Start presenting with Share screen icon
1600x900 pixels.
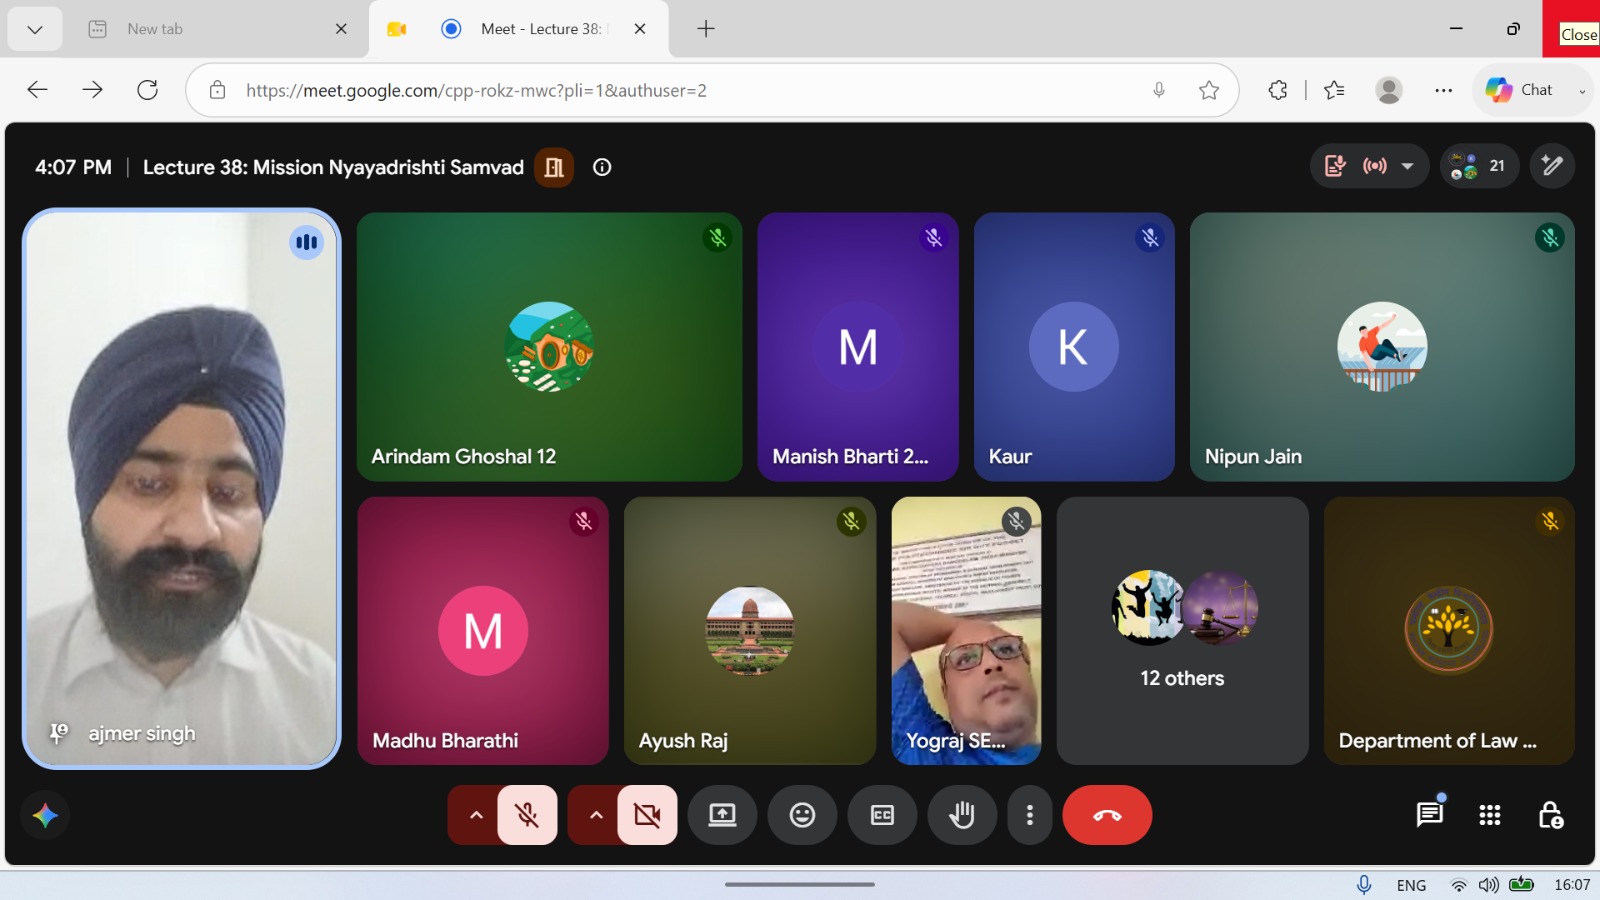[x=722, y=815]
